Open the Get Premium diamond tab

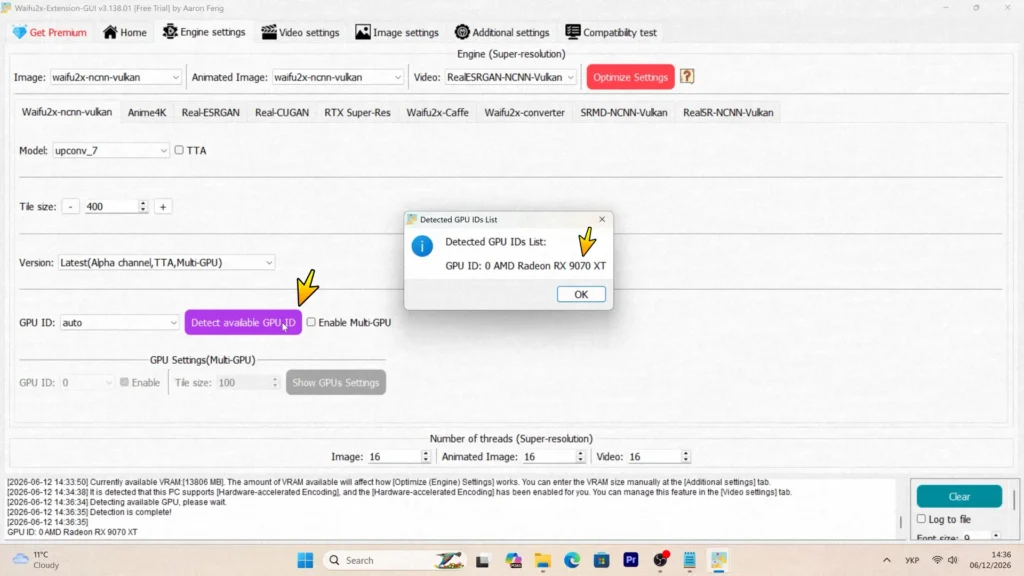click(50, 32)
